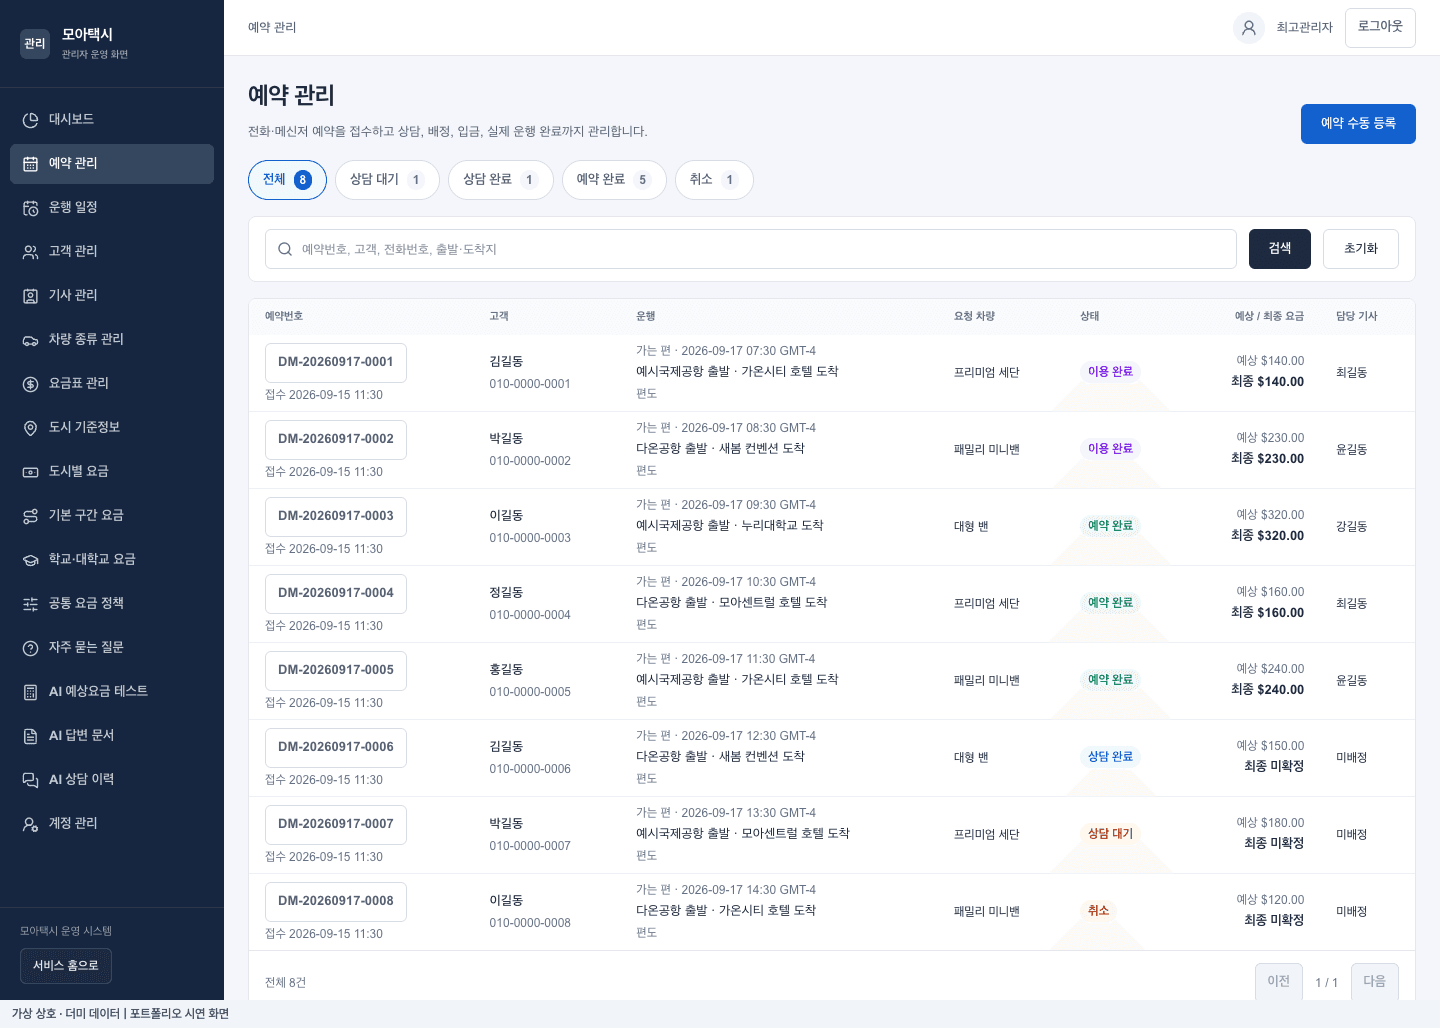The image size is (1440, 1028).
Task: Switch to the 예약 완료 tab
Action: pyautogui.click(x=614, y=180)
